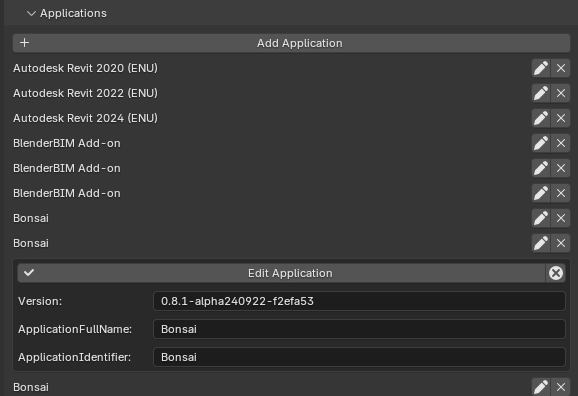This screenshot has width=578, height=396.
Task: Edit Autodesk Revit 2020 (ENU) with pencil icon
Action: tap(541, 68)
